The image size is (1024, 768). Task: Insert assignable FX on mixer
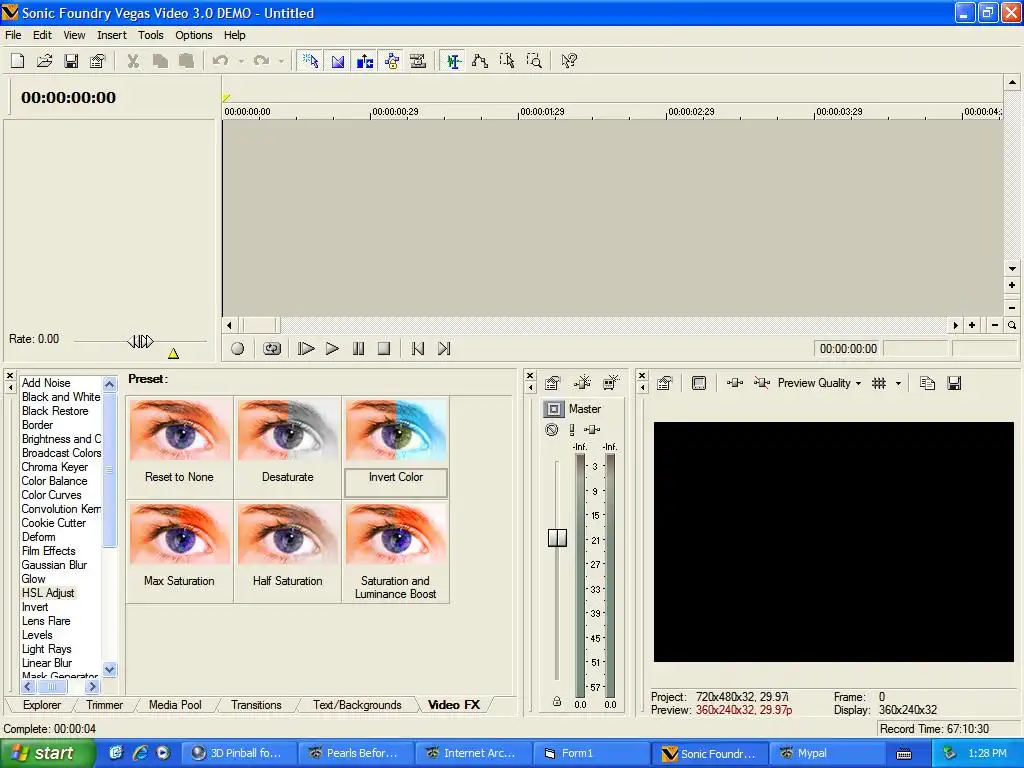point(582,383)
